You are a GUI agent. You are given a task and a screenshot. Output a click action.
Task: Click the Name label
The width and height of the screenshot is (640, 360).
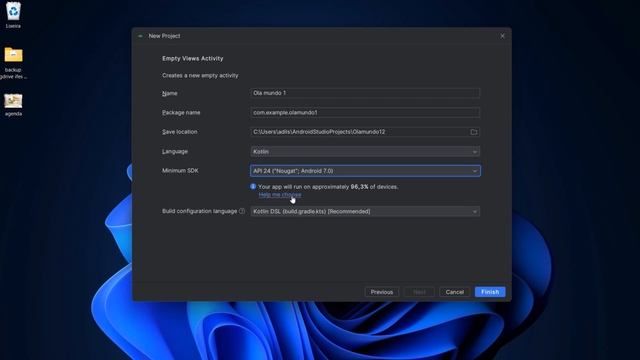pos(169,93)
